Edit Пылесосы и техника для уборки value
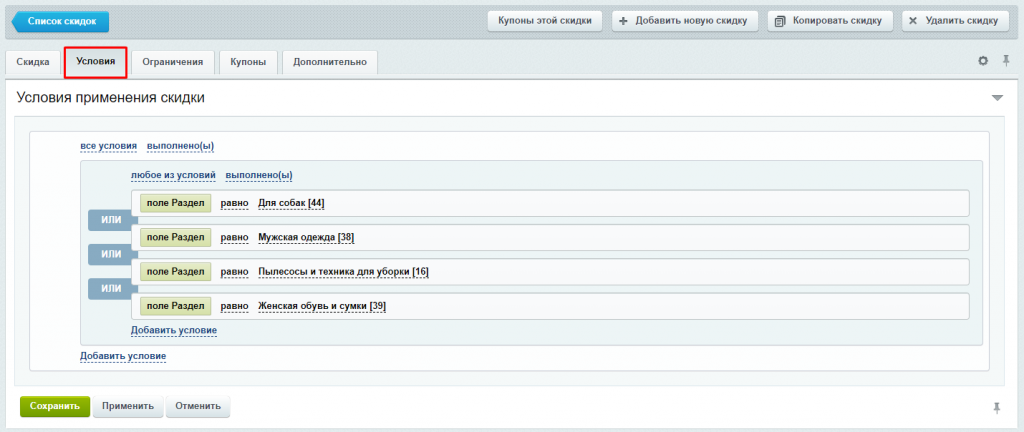The width and height of the screenshot is (1024, 432). [344, 271]
